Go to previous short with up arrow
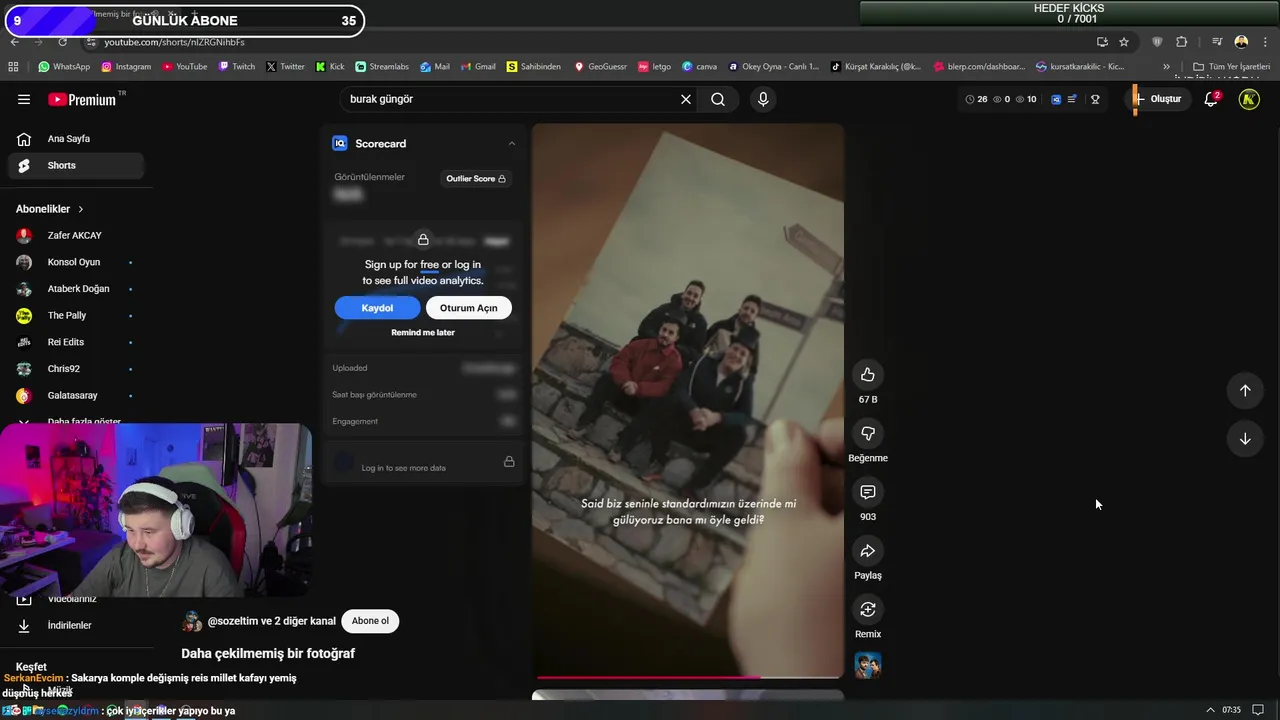Viewport: 1280px width, 720px height. pos(1245,391)
